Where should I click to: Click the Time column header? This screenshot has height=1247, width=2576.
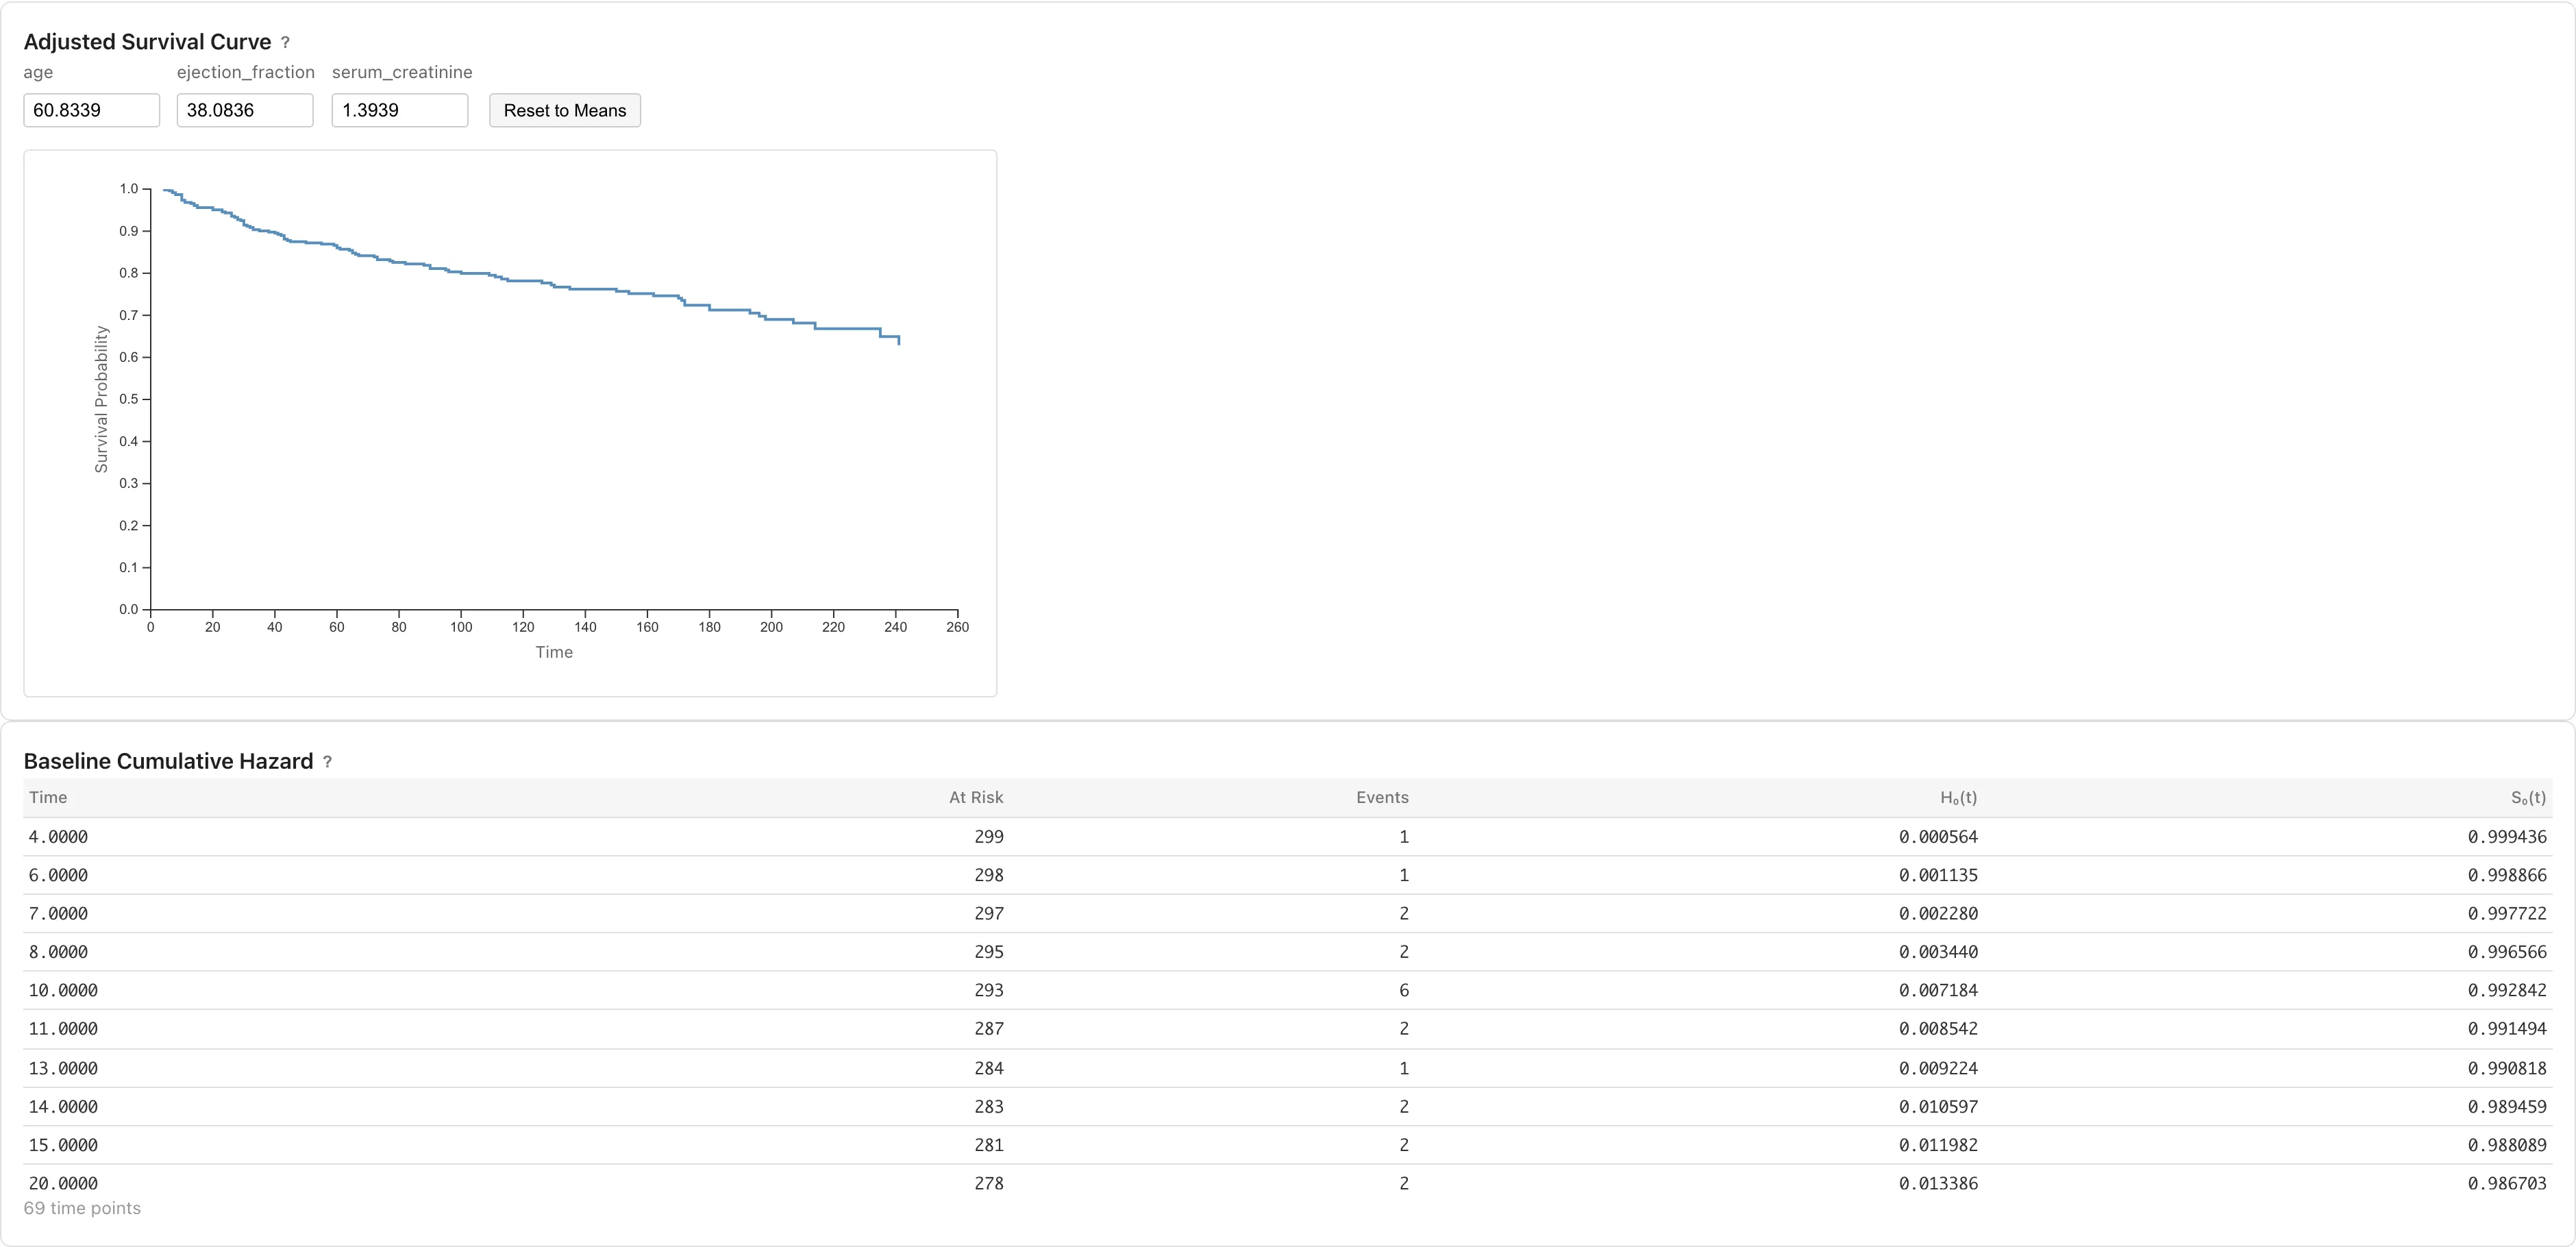pyautogui.click(x=48, y=797)
